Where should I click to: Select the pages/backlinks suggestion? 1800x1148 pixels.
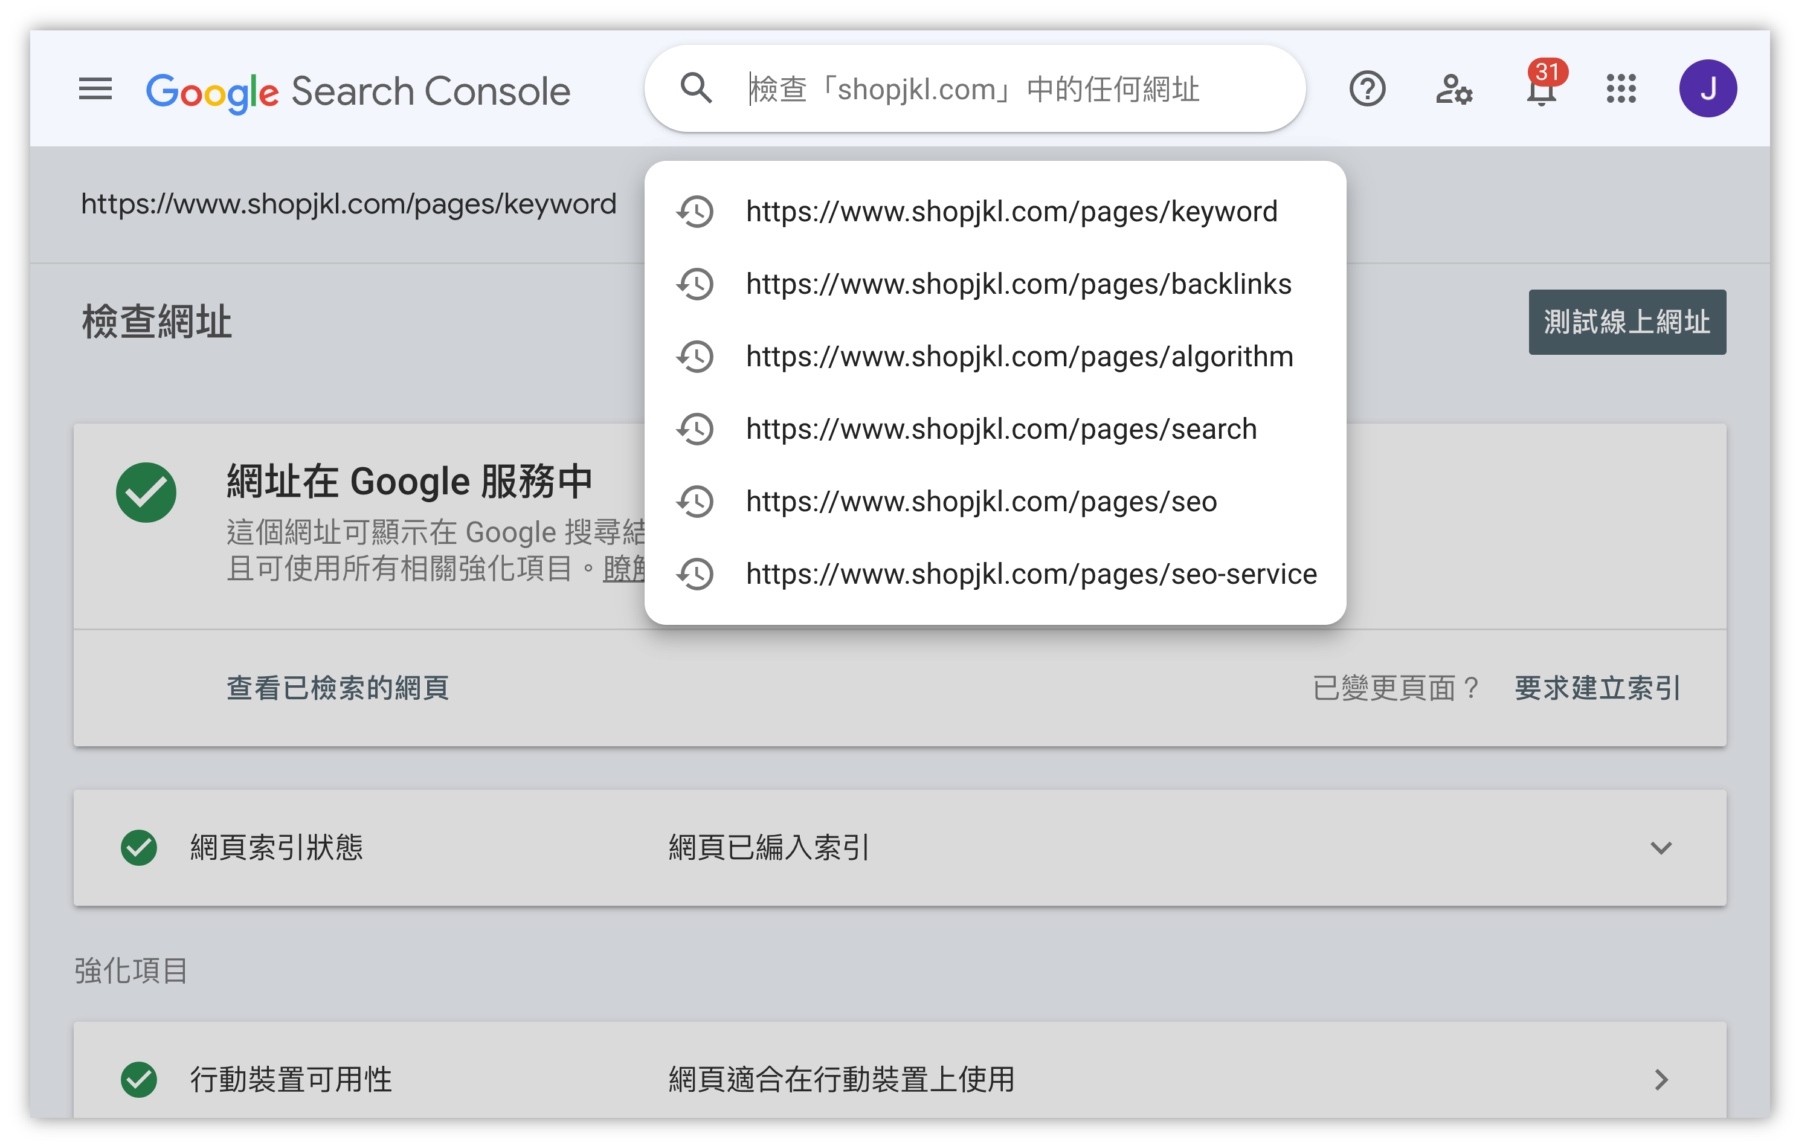[x=1018, y=284]
